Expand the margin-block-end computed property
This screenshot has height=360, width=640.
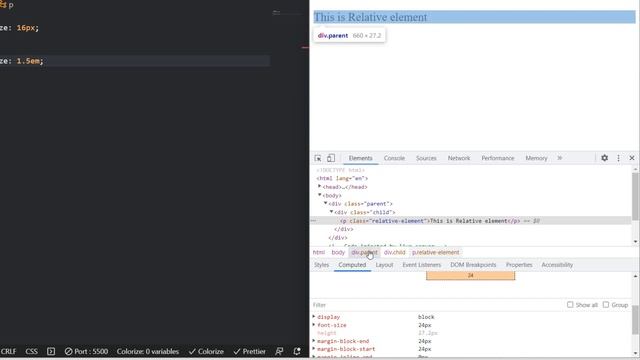tap(314, 341)
